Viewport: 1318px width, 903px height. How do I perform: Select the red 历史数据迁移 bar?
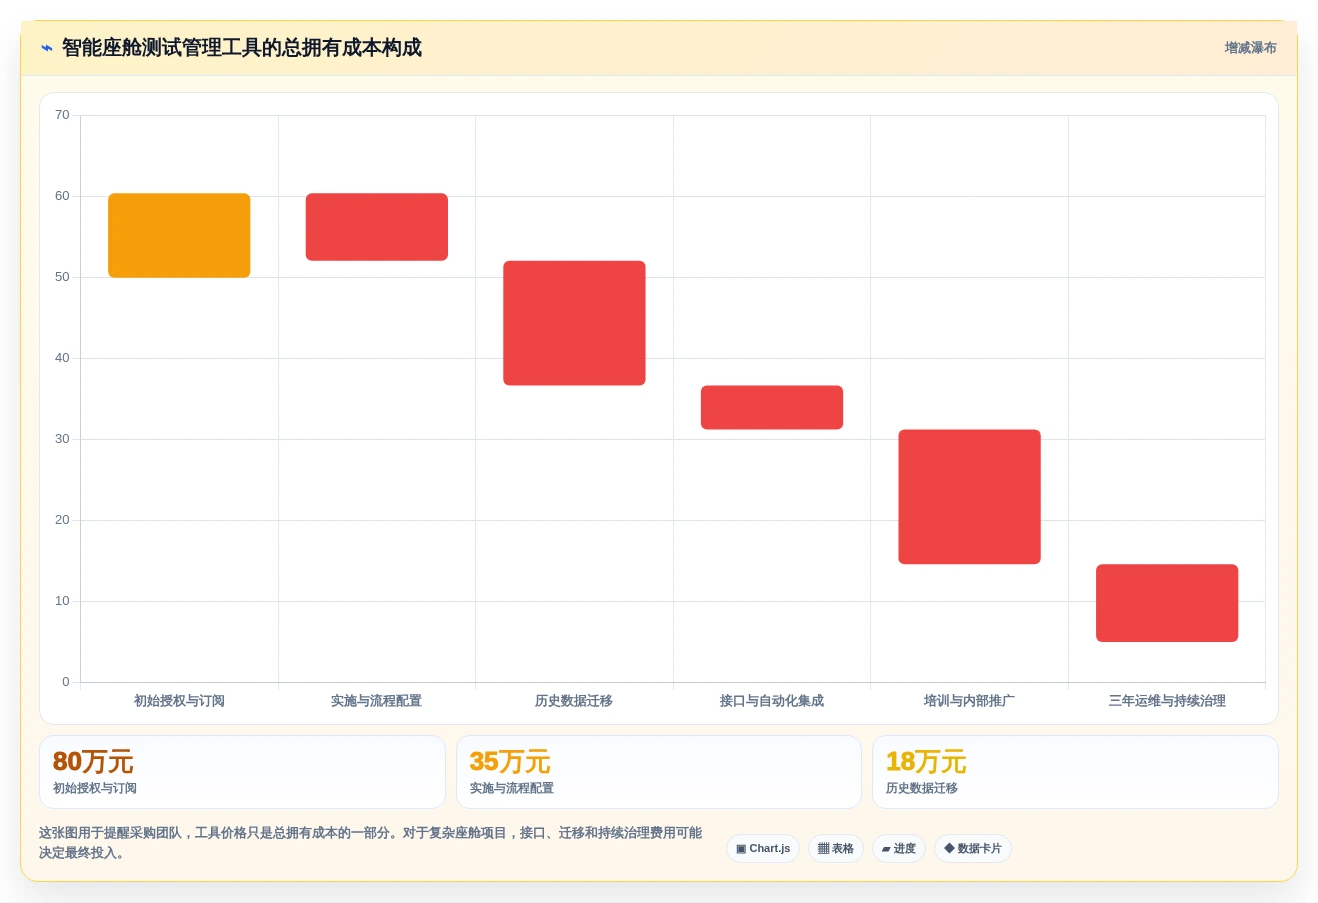[x=574, y=323]
